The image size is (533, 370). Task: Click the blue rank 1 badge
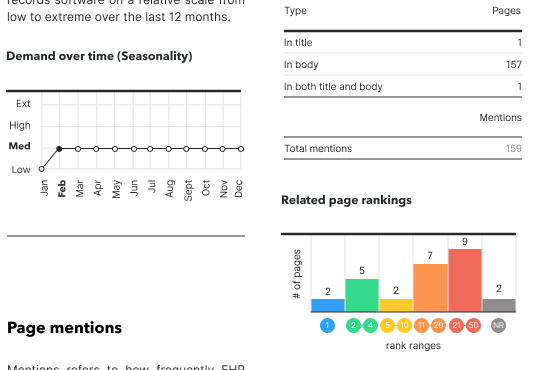coord(327,325)
